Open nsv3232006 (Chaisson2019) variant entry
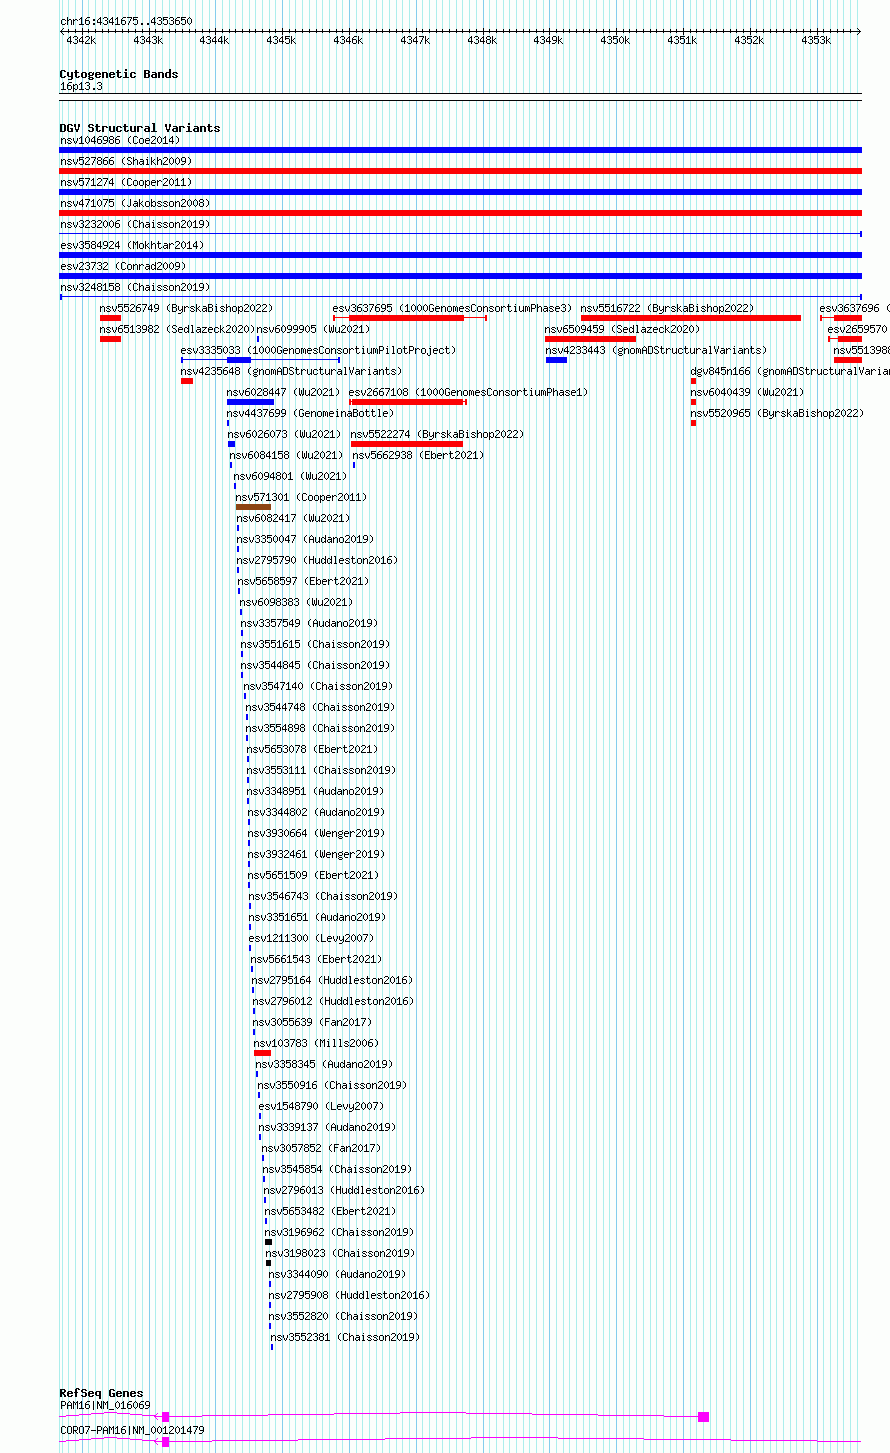 (x=134, y=224)
